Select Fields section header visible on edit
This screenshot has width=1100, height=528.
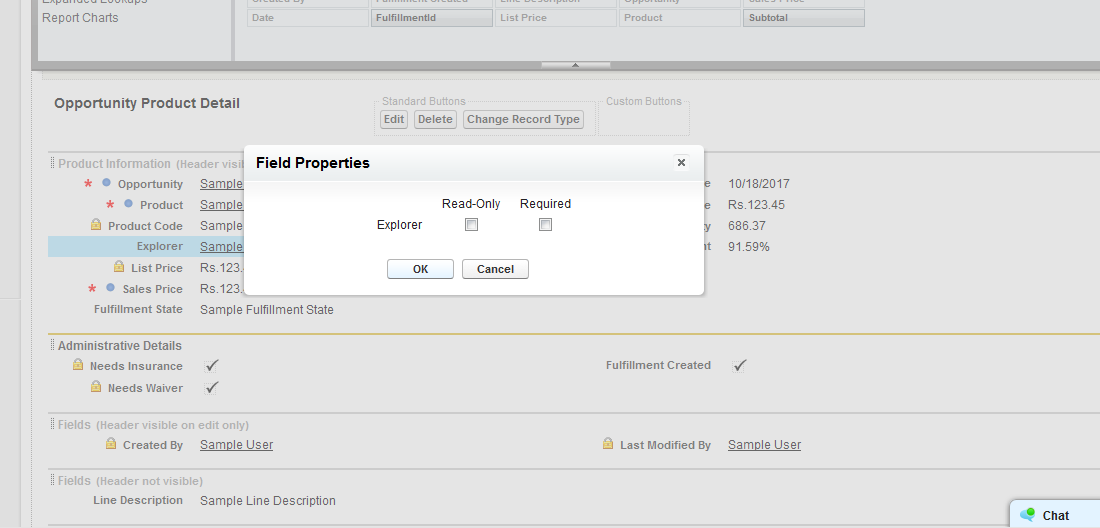click(153, 425)
